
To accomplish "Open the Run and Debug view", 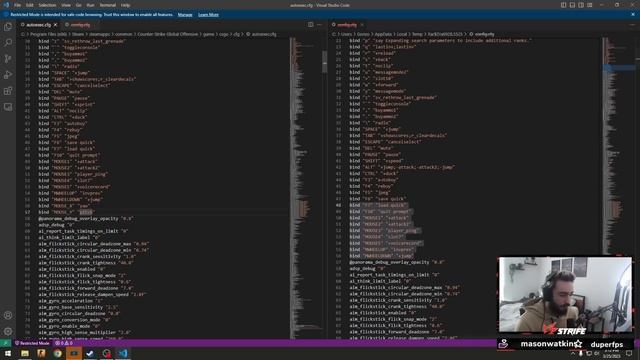I will point(8,75).
